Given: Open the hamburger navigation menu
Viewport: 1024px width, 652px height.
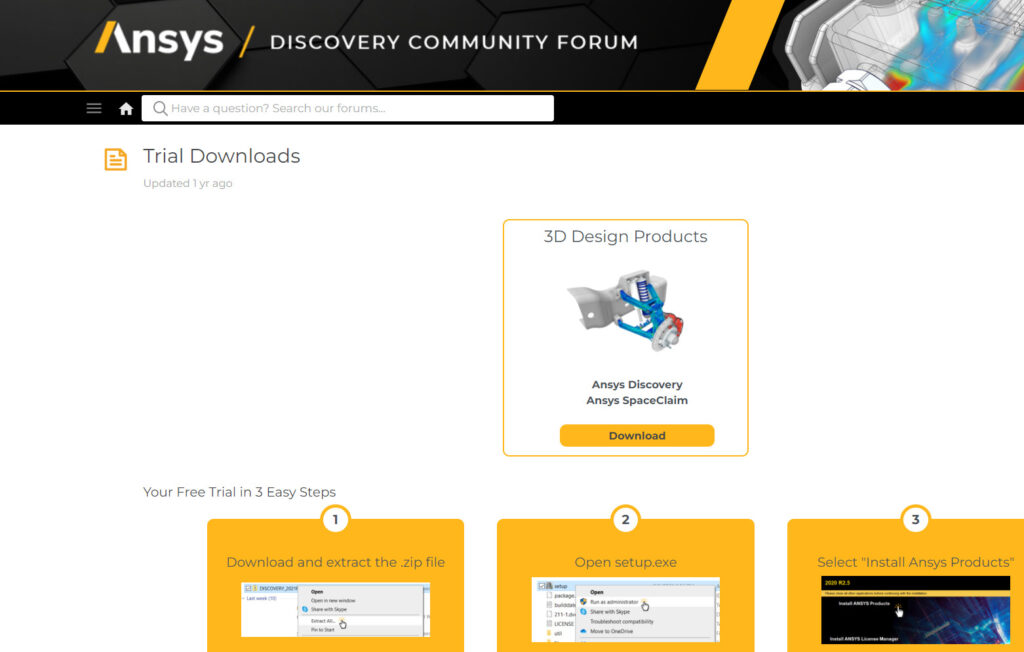Looking at the screenshot, I should 93,108.
